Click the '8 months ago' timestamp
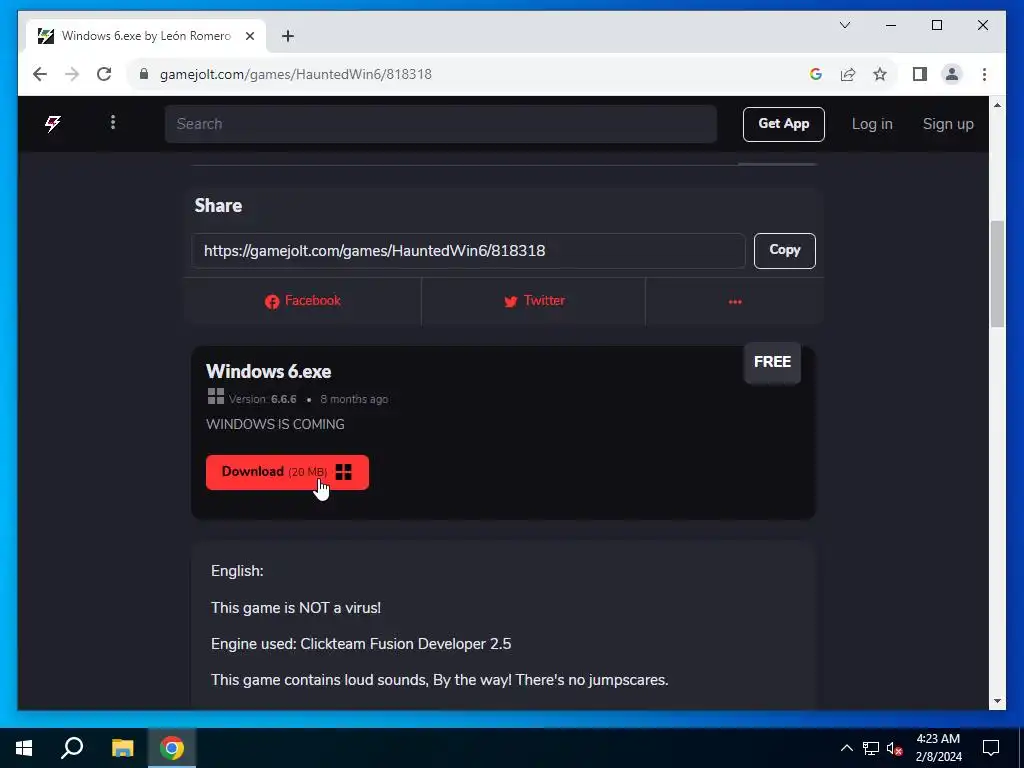This screenshot has height=768, width=1024. 354,399
